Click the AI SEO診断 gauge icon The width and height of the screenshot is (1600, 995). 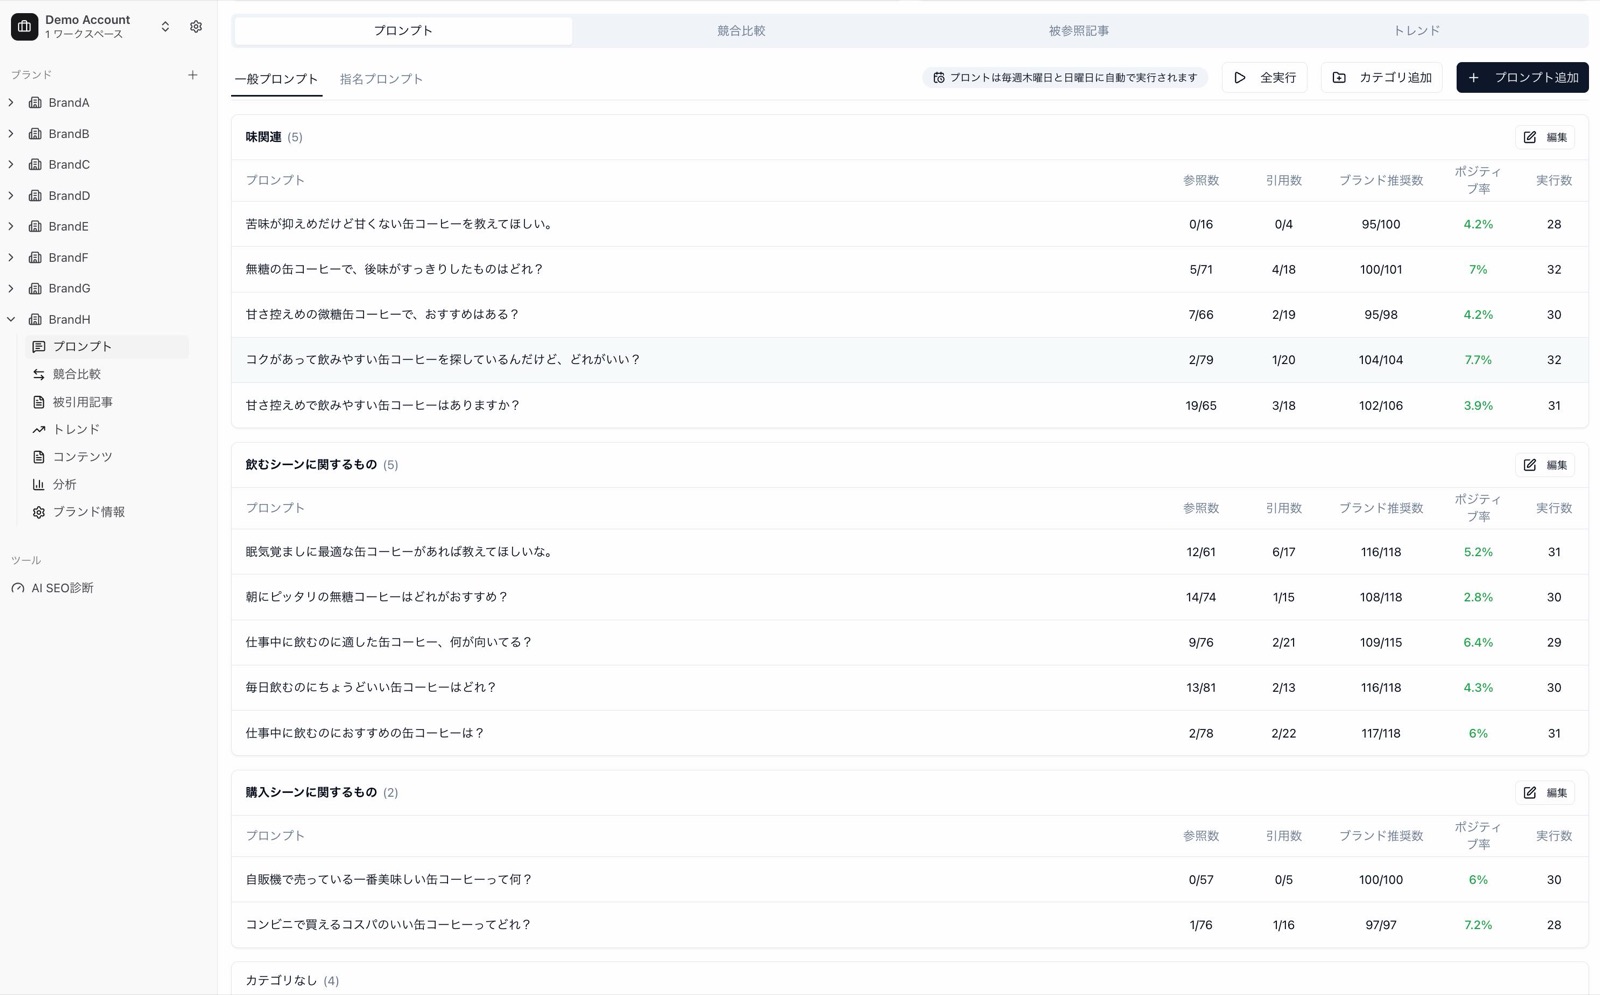18,589
